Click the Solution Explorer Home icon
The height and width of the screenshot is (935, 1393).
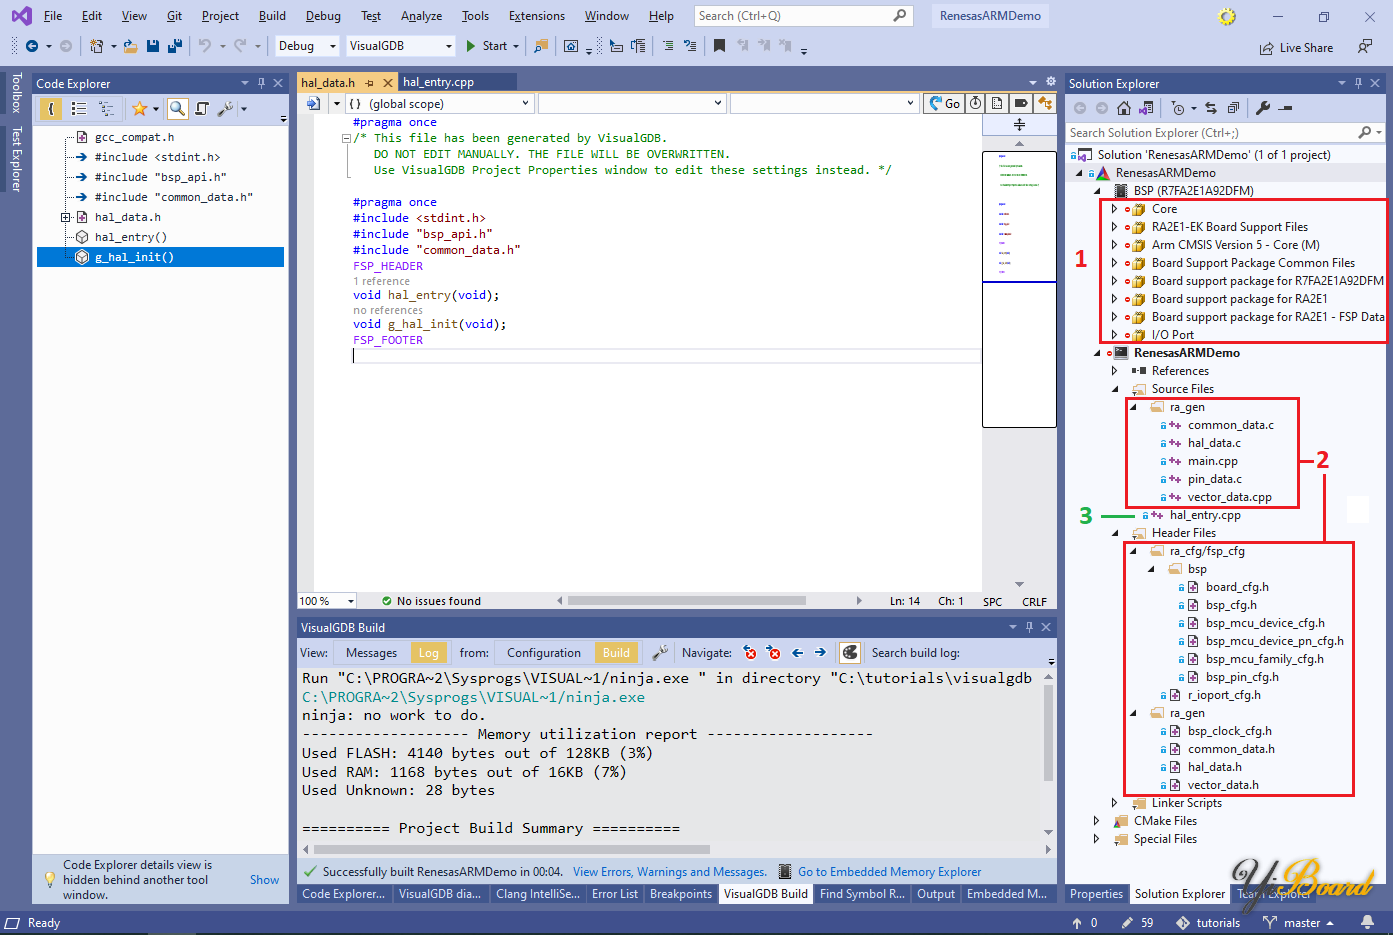pyautogui.click(x=1124, y=108)
